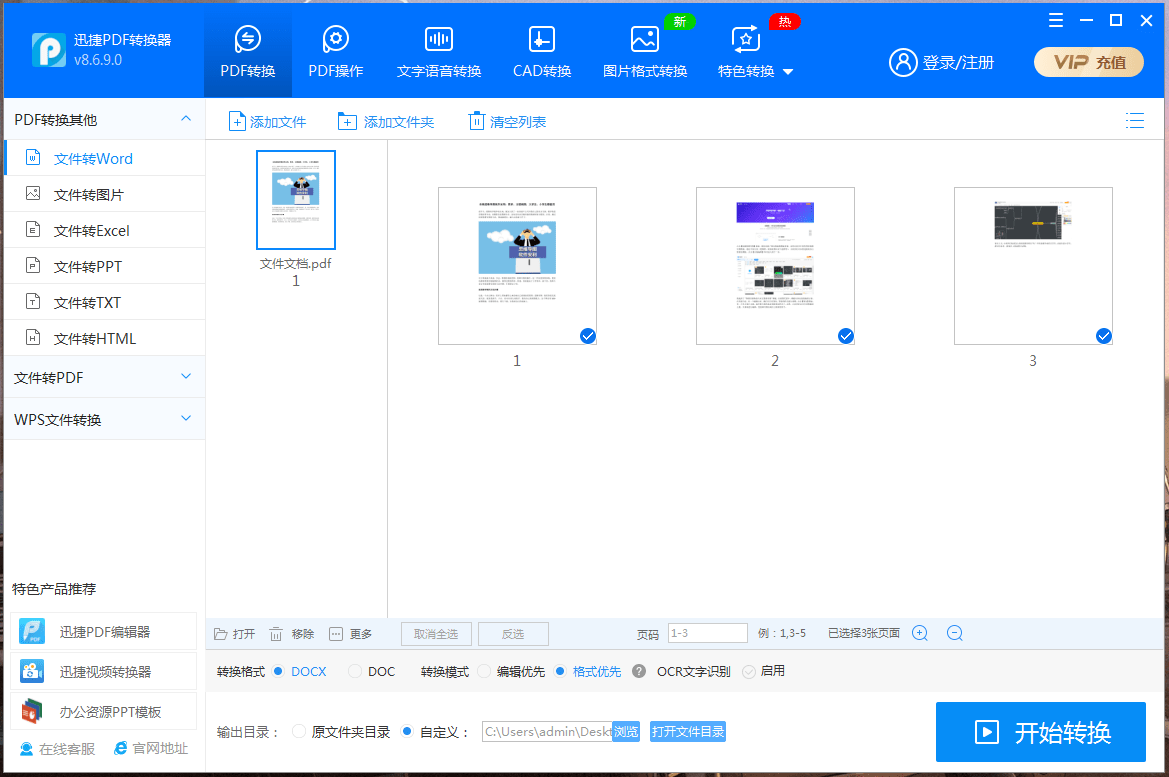
Task: Select 文件转图片 option
Action: (x=104, y=194)
